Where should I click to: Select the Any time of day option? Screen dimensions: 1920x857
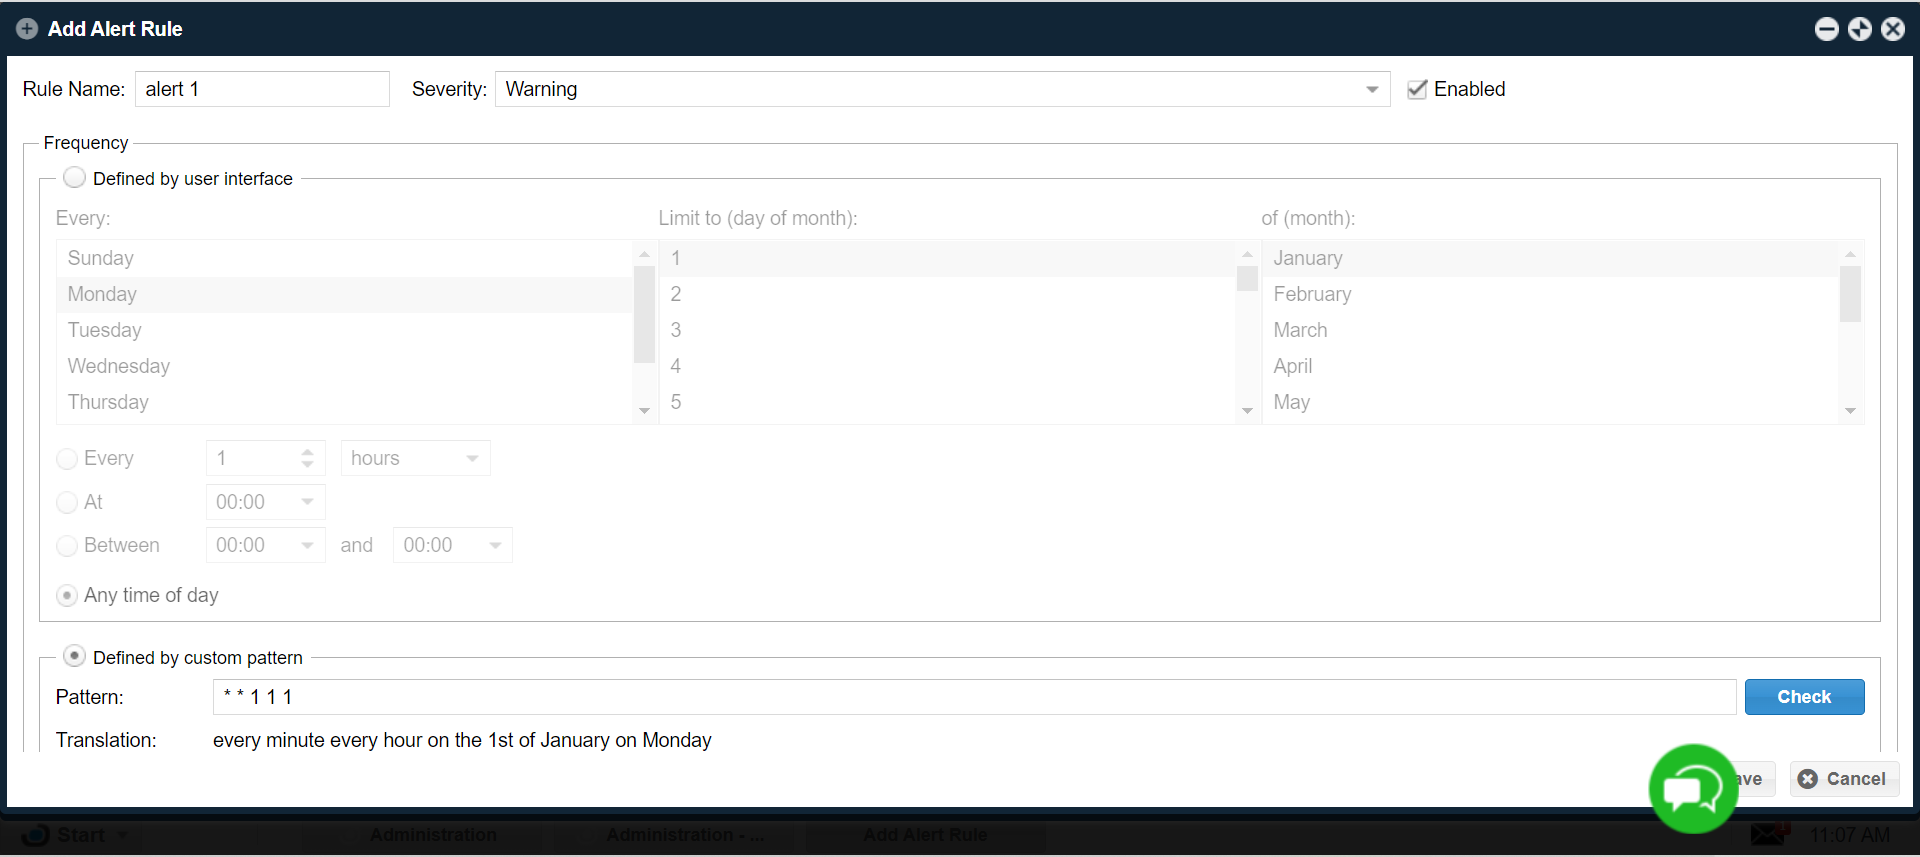67,596
